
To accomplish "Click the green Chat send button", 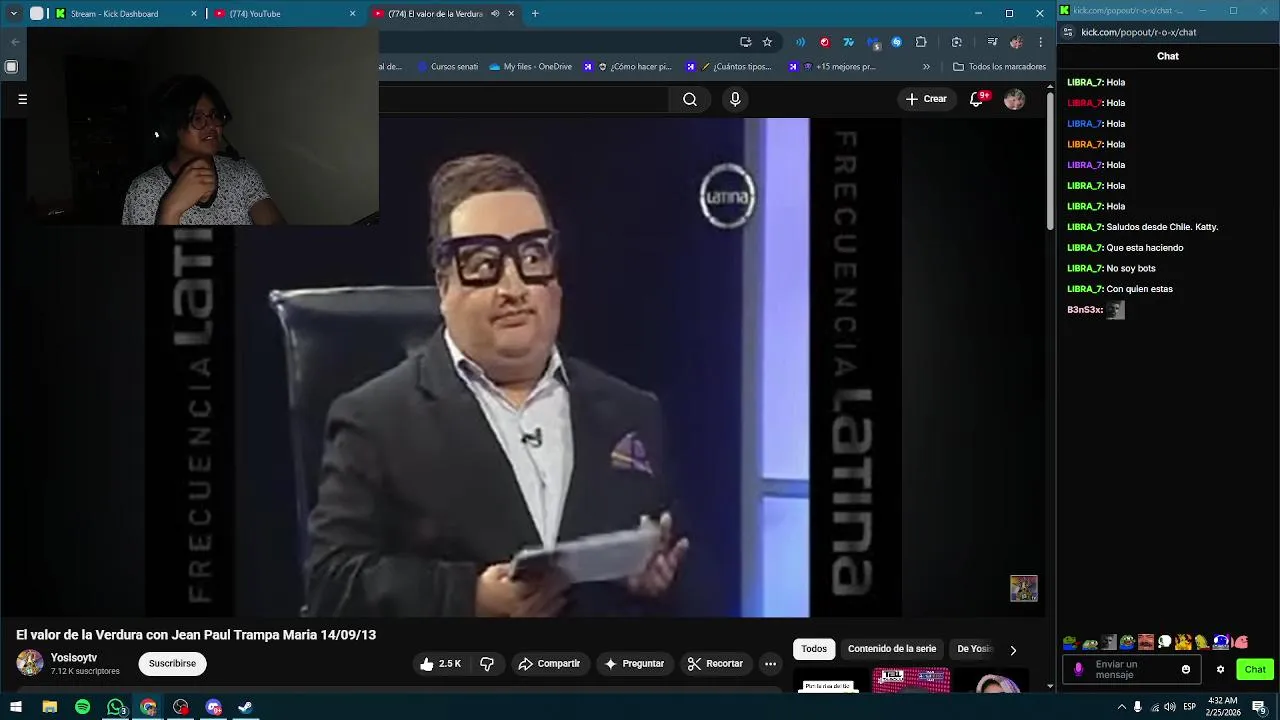I will pyautogui.click(x=1255, y=670).
